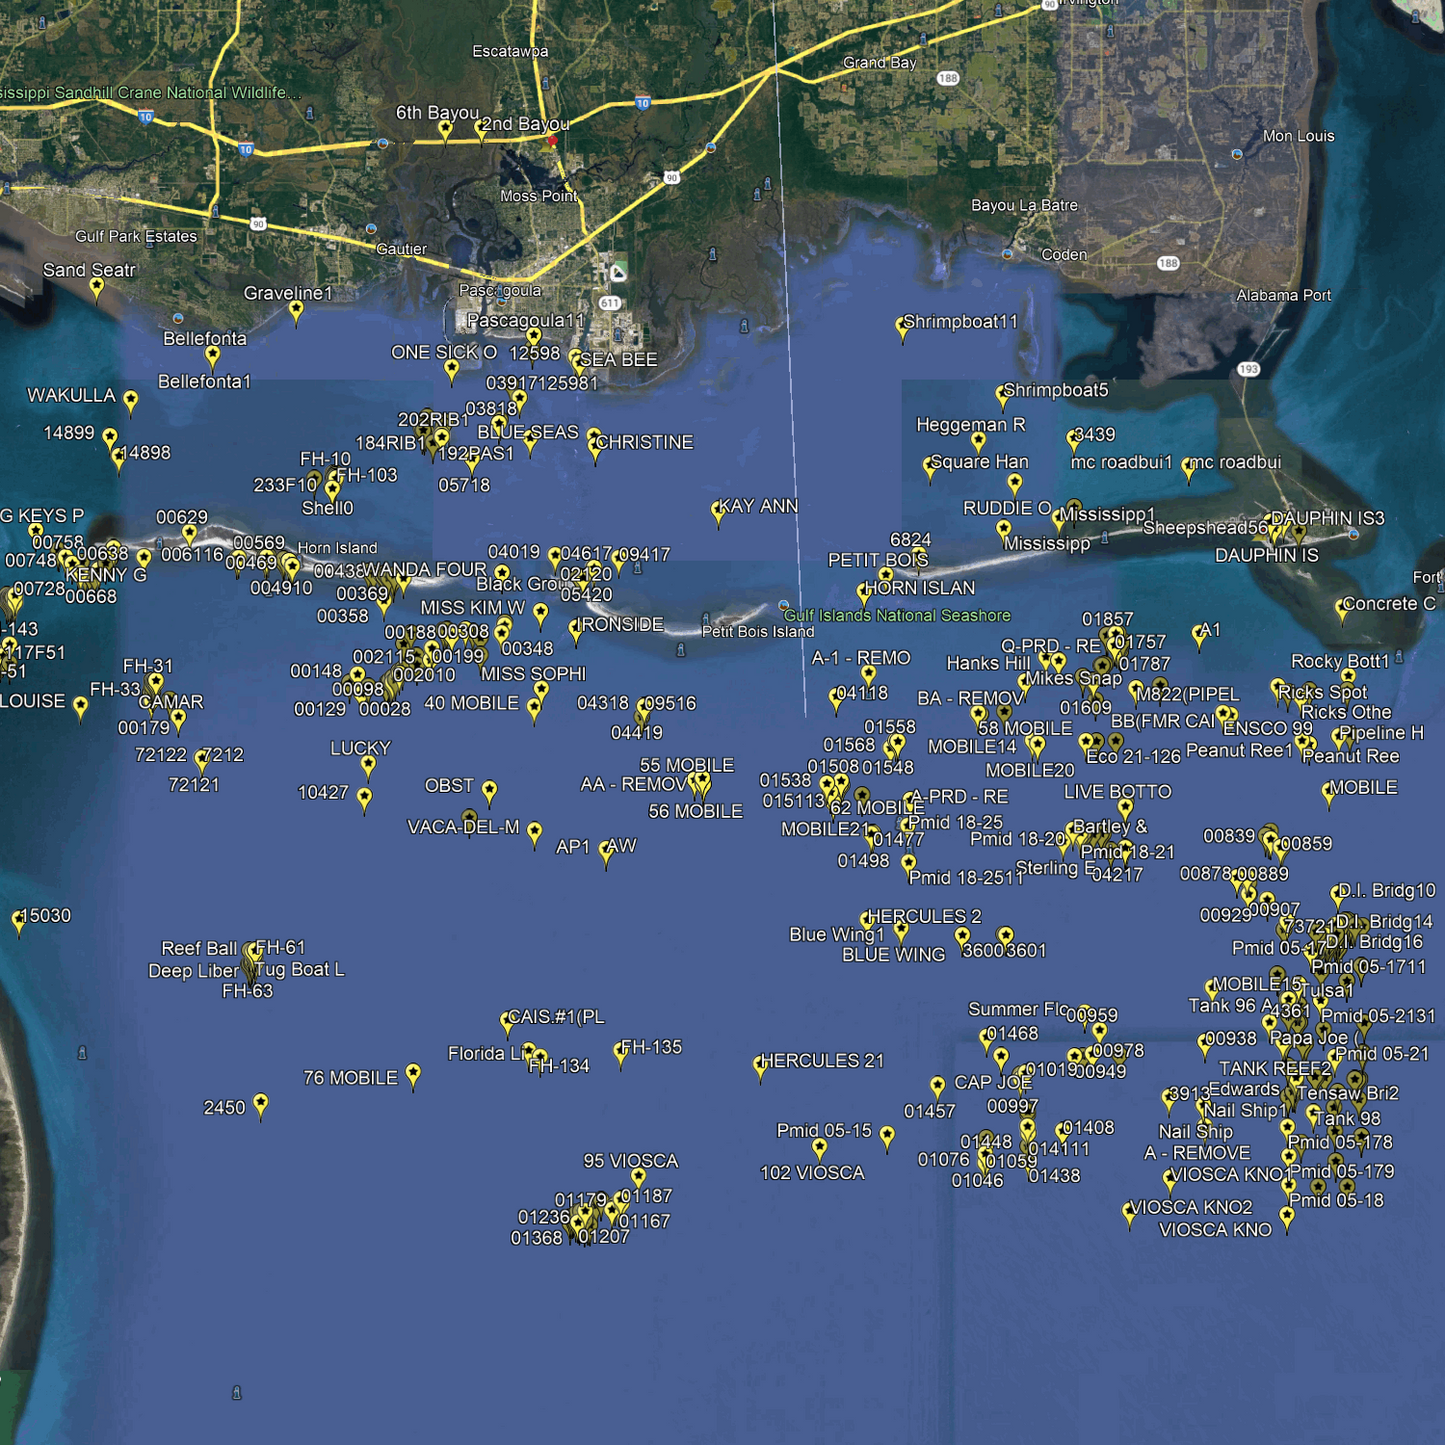Click the Rocky Bott1 placemark label

coord(1341,662)
